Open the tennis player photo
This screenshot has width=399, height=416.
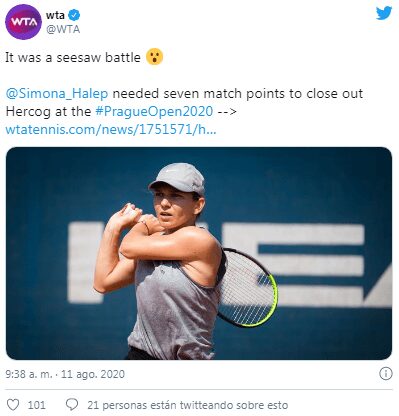pos(199,253)
